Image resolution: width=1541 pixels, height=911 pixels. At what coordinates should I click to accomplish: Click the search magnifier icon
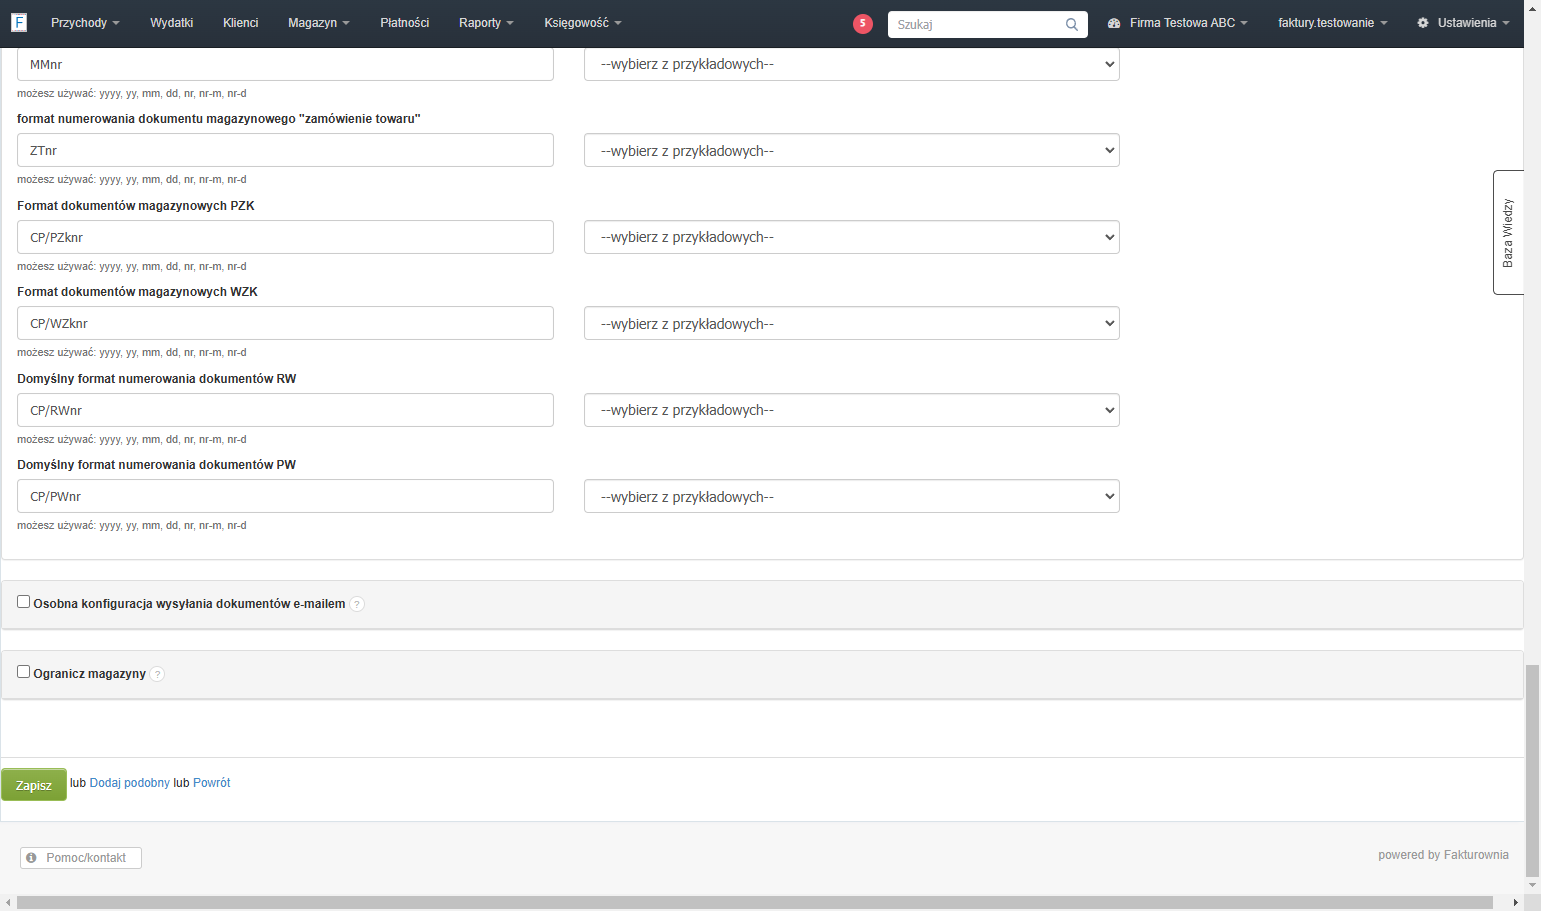1072,25
